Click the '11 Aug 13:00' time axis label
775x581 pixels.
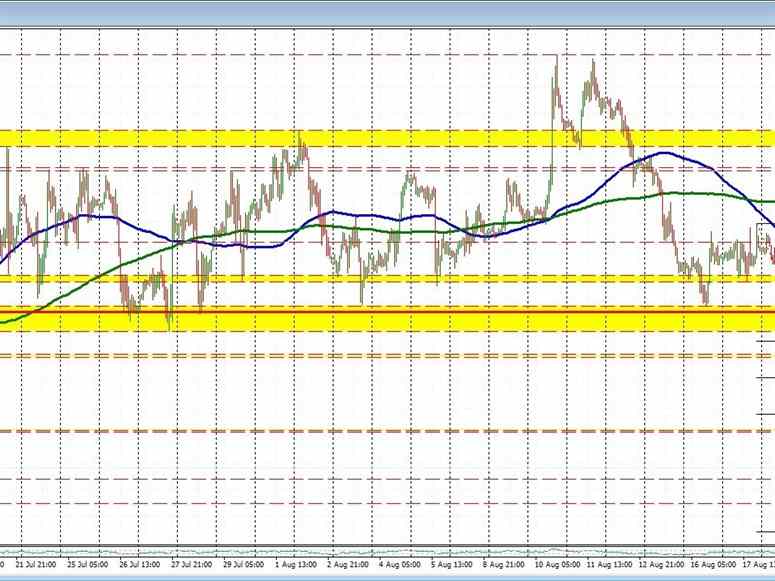coord(608,564)
